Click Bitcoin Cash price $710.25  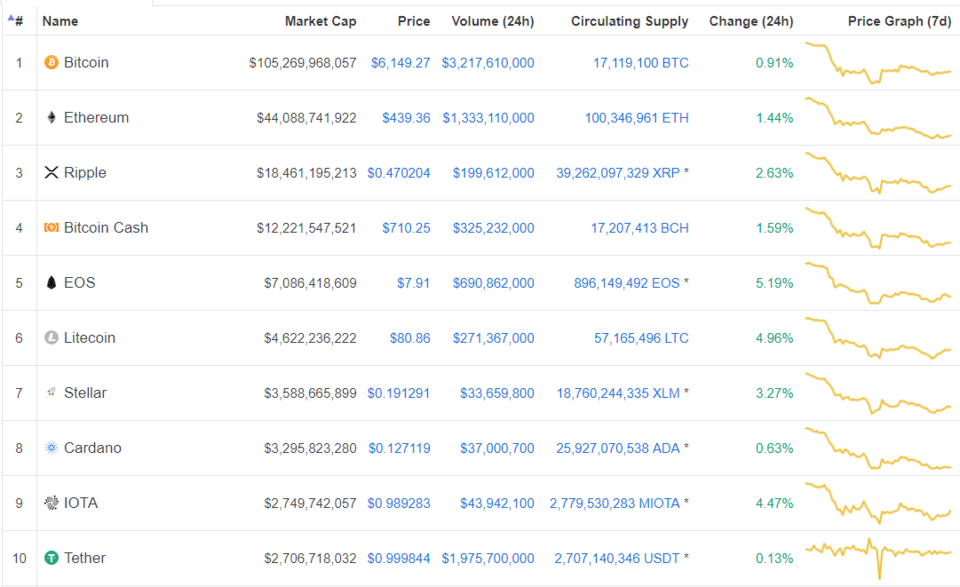pyautogui.click(x=406, y=228)
